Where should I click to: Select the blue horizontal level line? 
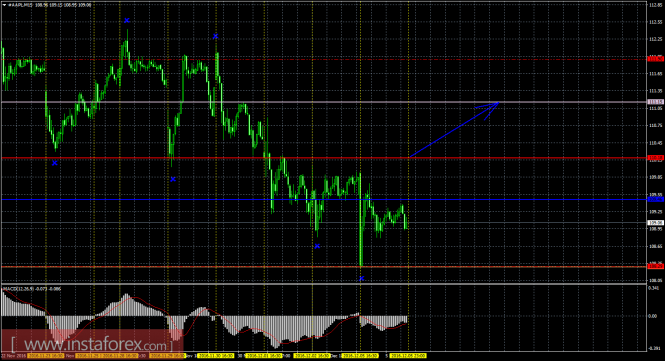point(324,199)
